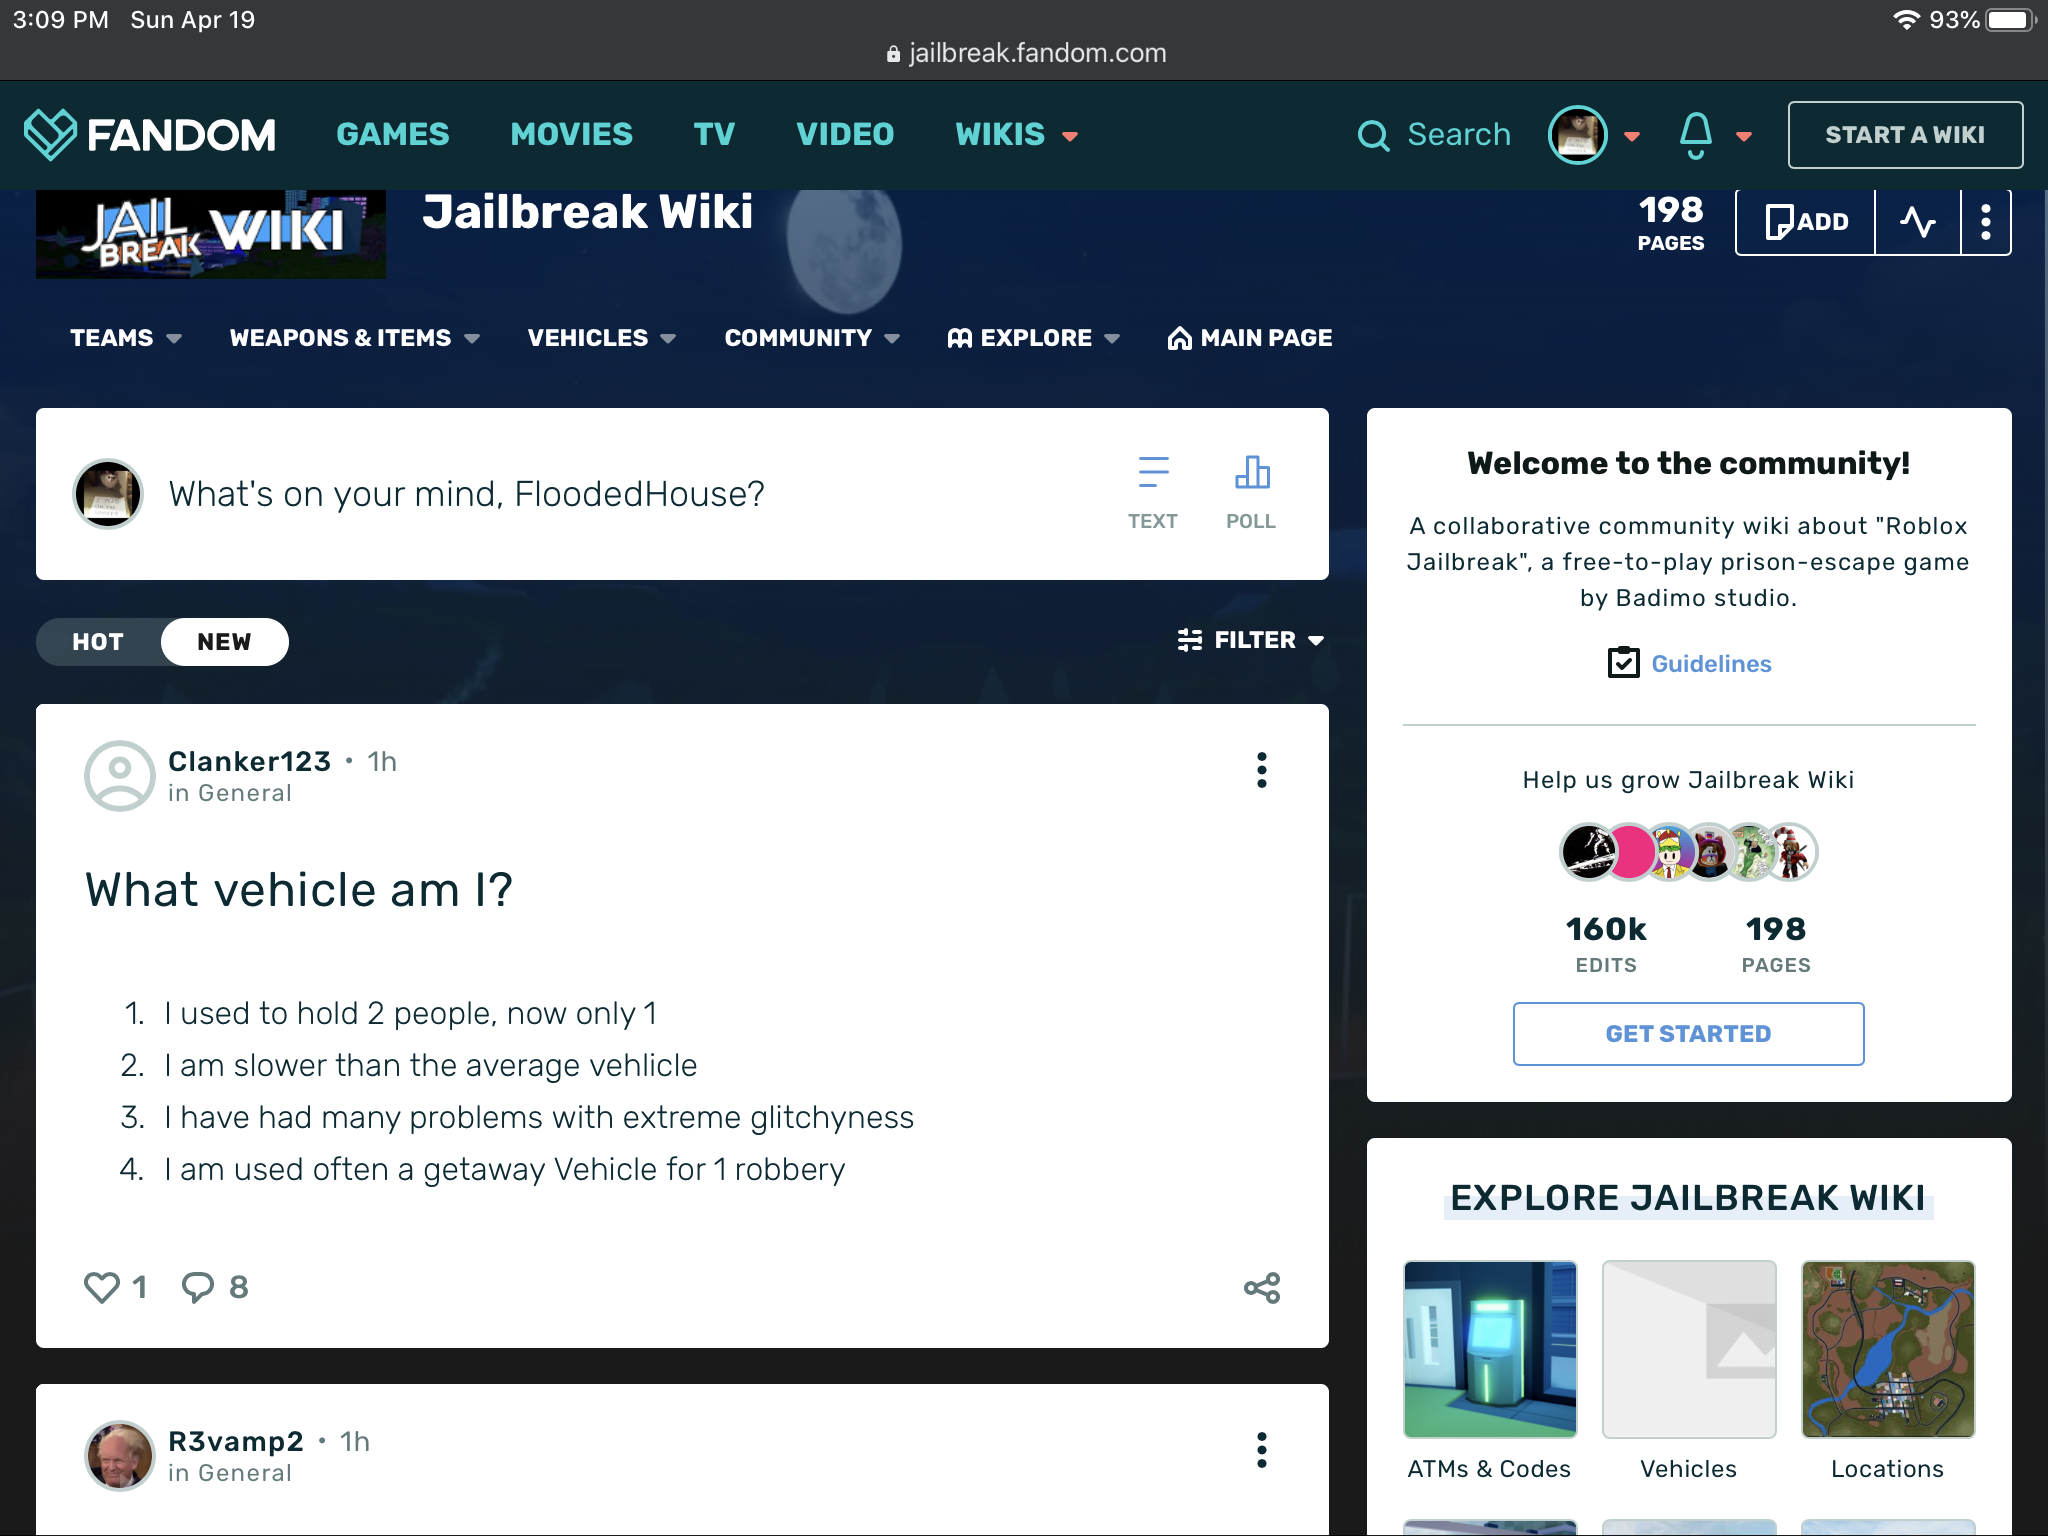This screenshot has height=1536, width=2048.
Task: Toggle to NEW posts filter tab
Action: coord(223,642)
